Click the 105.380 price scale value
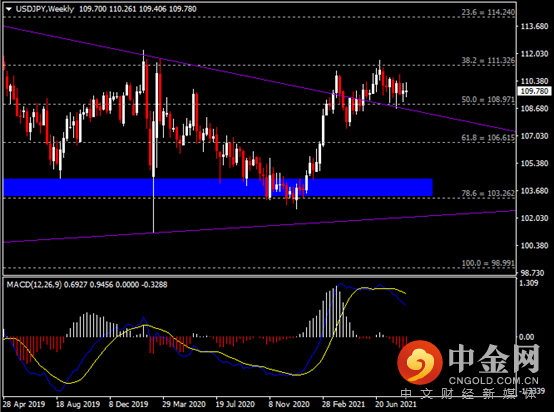The height and width of the screenshot is (412, 554). 535,163
